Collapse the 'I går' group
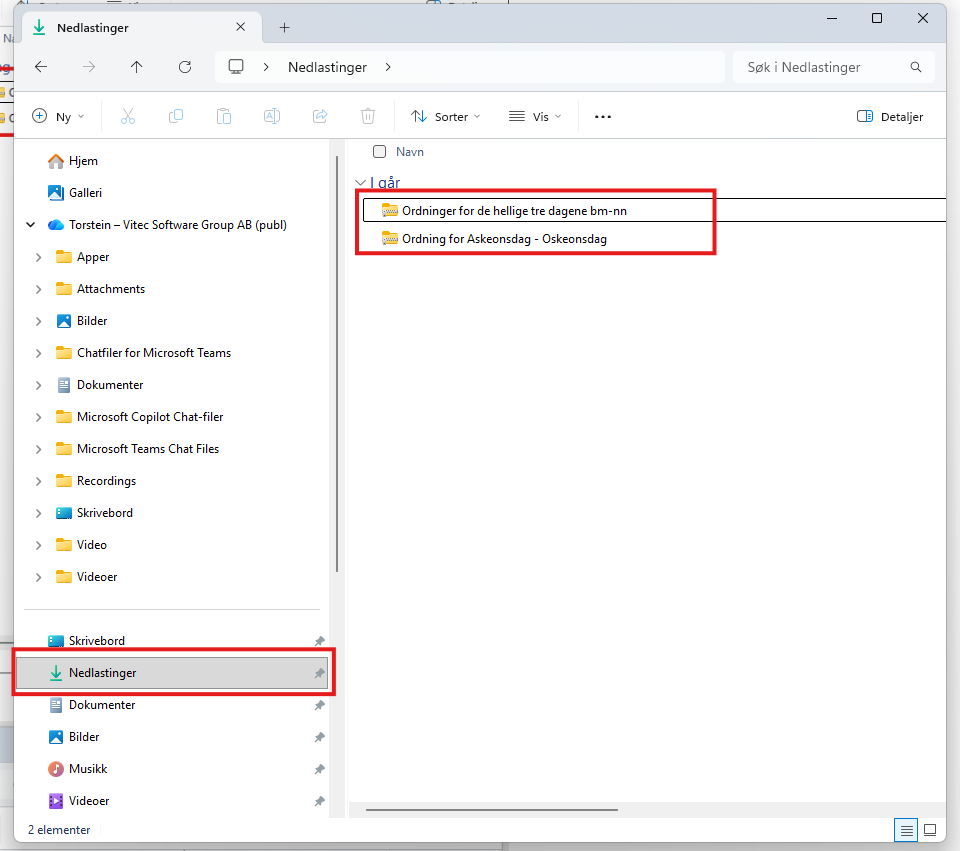 [361, 183]
